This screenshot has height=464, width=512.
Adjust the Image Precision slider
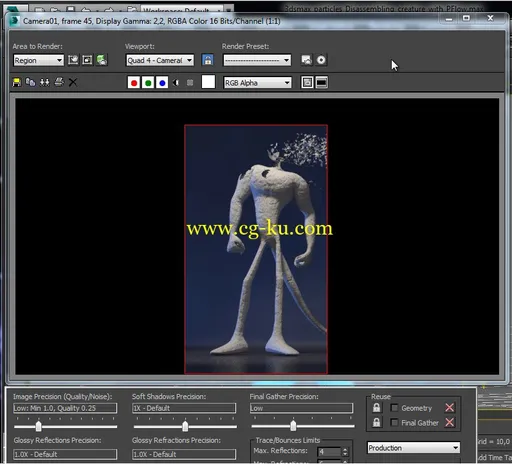click(39, 426)
